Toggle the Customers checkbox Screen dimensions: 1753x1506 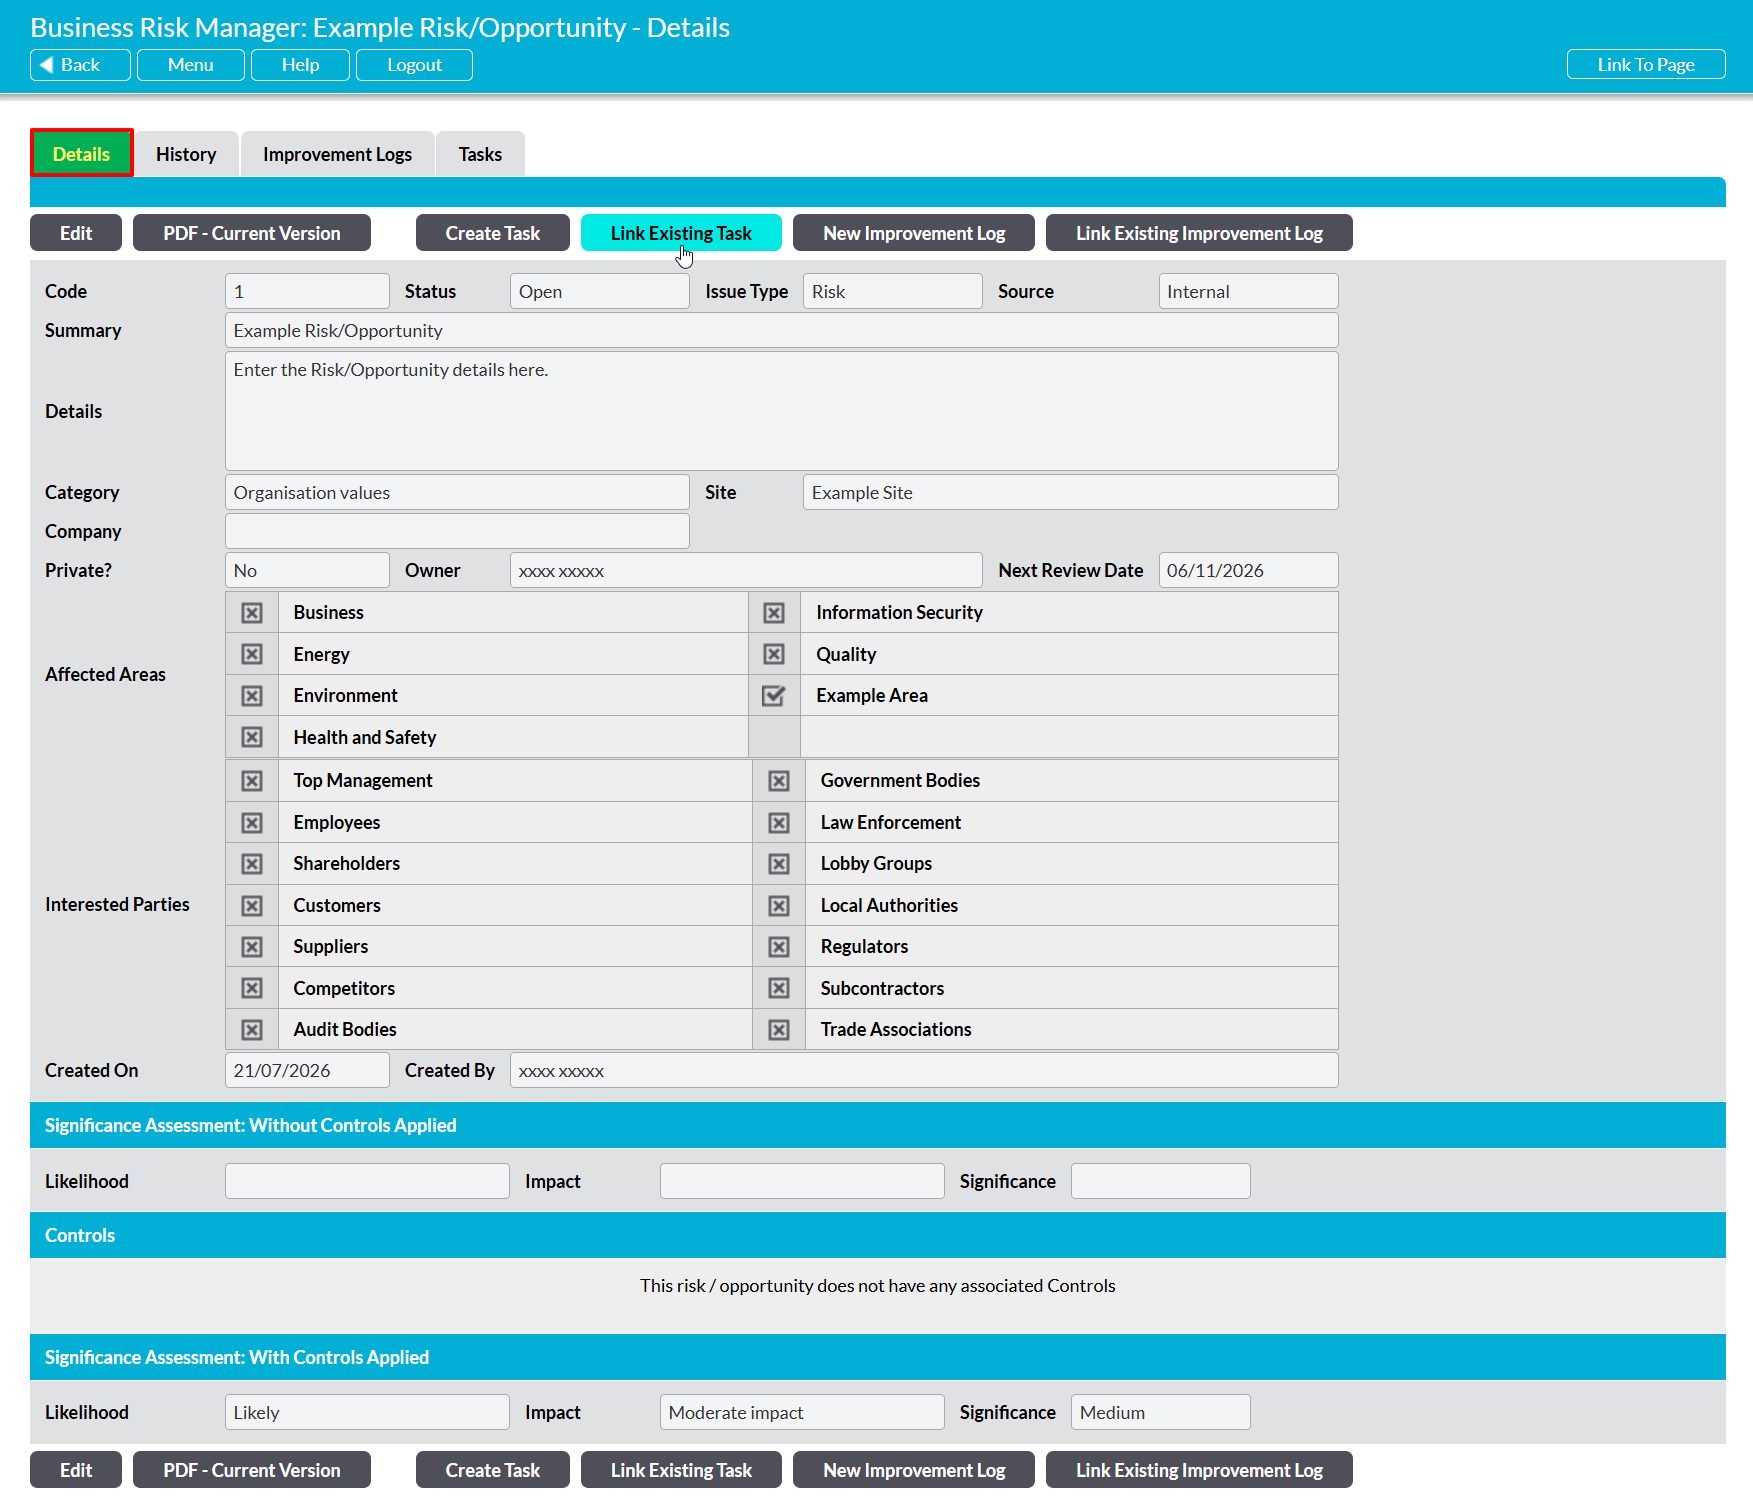[252, 906]
